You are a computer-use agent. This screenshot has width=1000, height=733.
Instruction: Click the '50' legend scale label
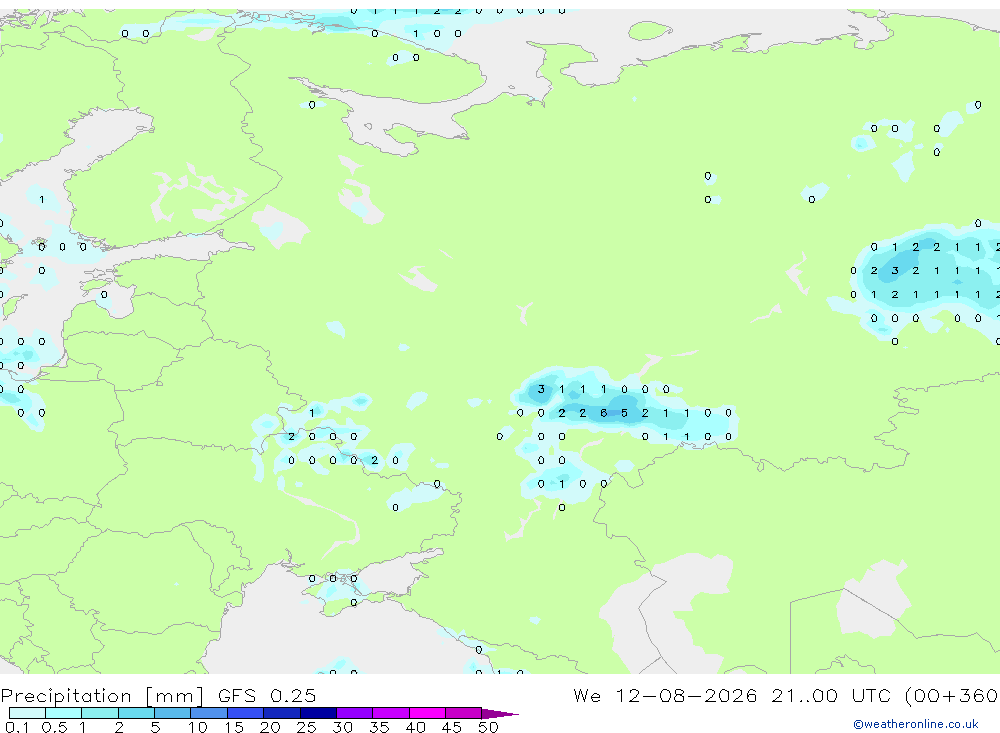point(488,727)
